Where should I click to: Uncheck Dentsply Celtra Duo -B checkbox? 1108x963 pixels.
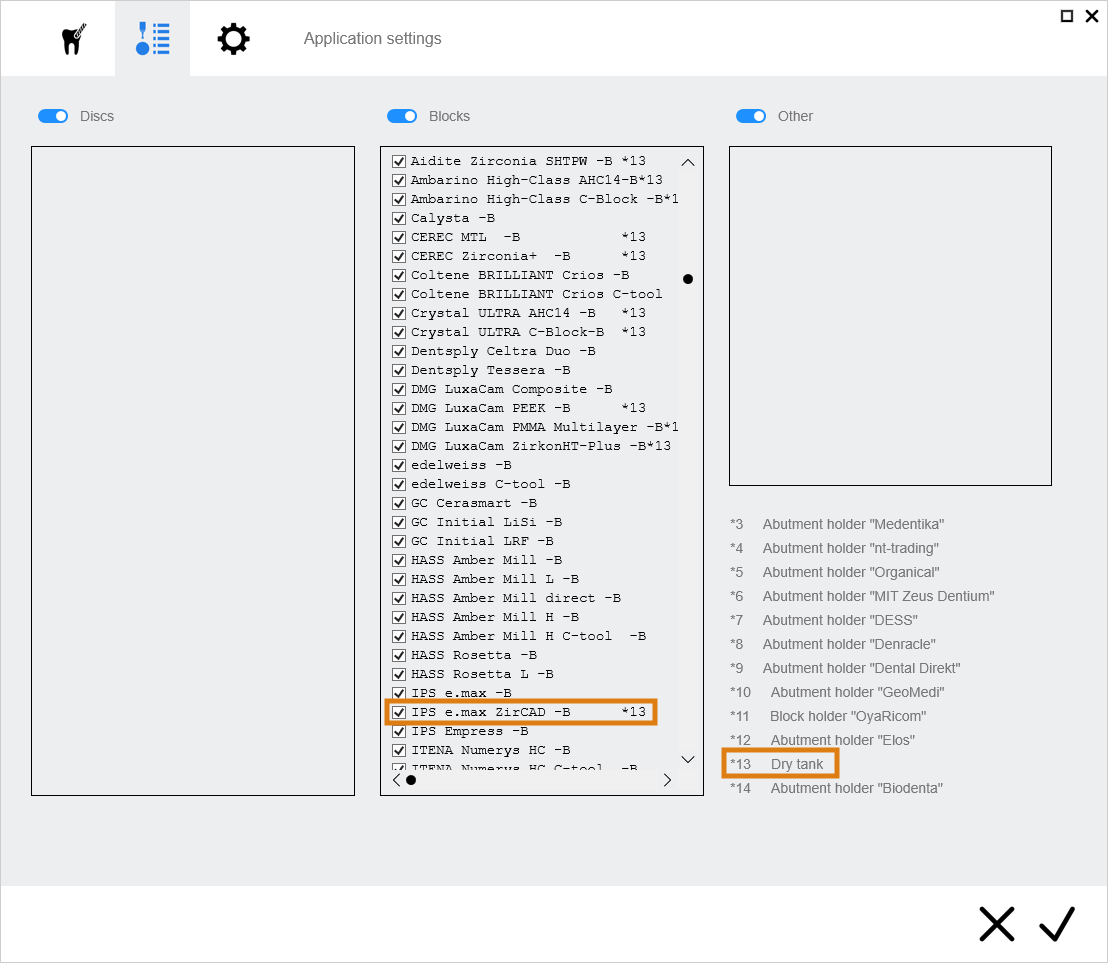point(399,351)
